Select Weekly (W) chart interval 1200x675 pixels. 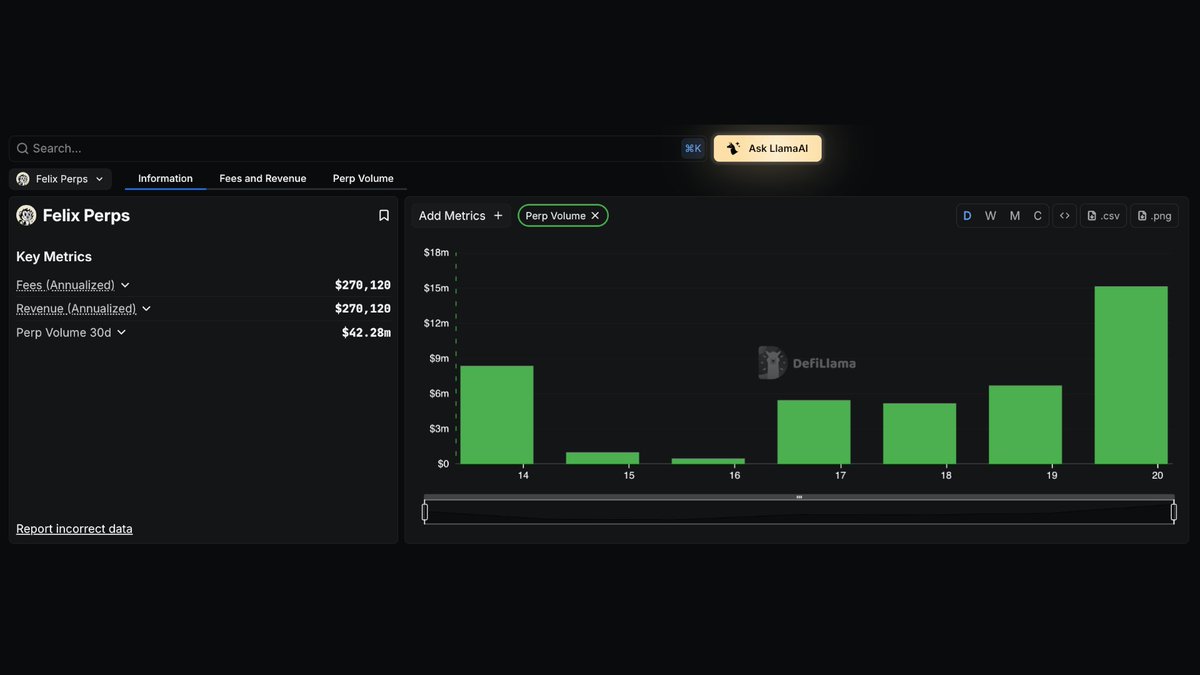tap(990, 215)
